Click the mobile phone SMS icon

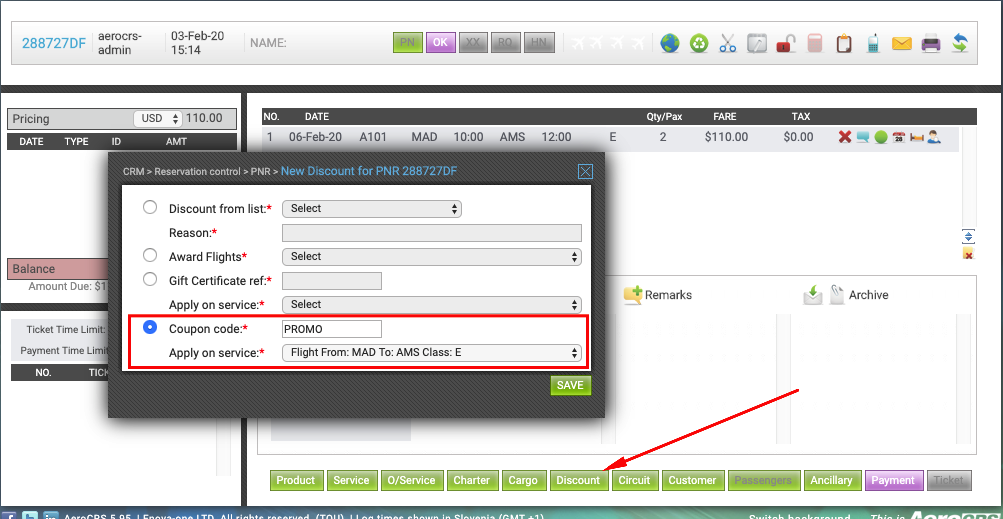click(x=873, y=44)
